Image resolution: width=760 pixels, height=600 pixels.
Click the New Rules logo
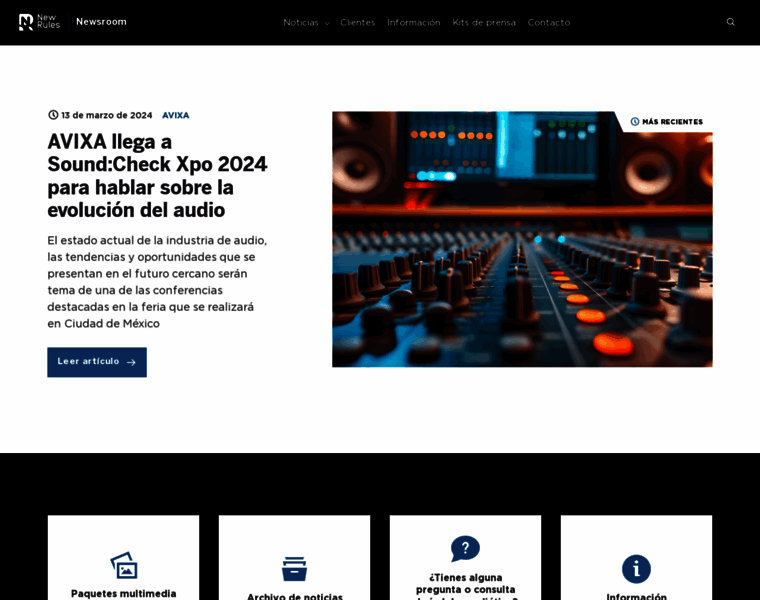point(39,22)
